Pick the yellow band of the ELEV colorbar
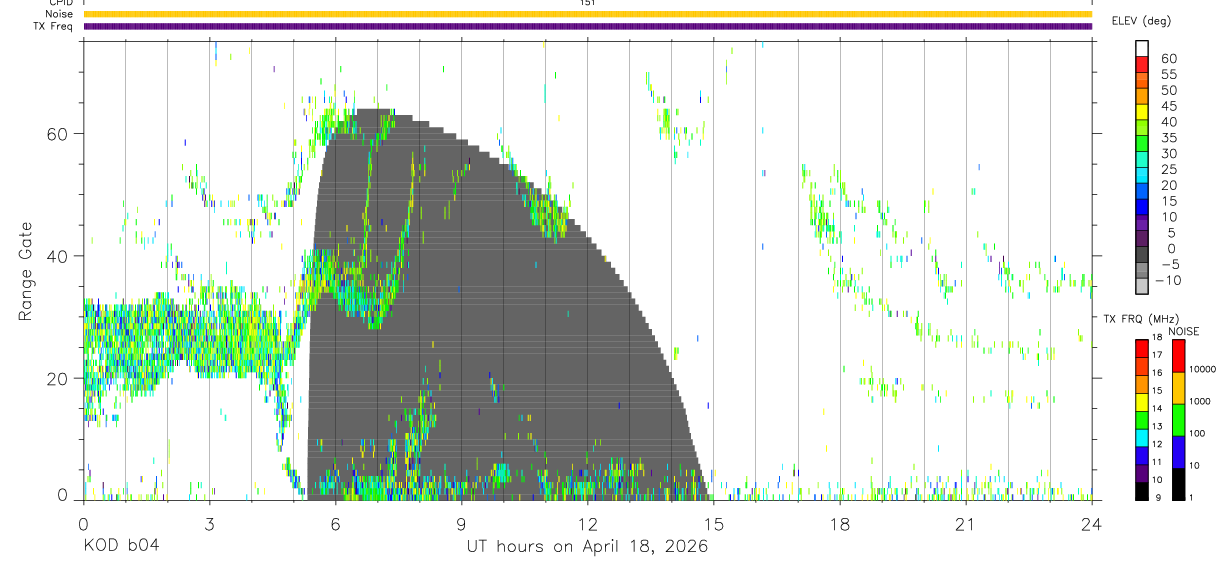The image size is (1228, 567). click(1142, 112)
